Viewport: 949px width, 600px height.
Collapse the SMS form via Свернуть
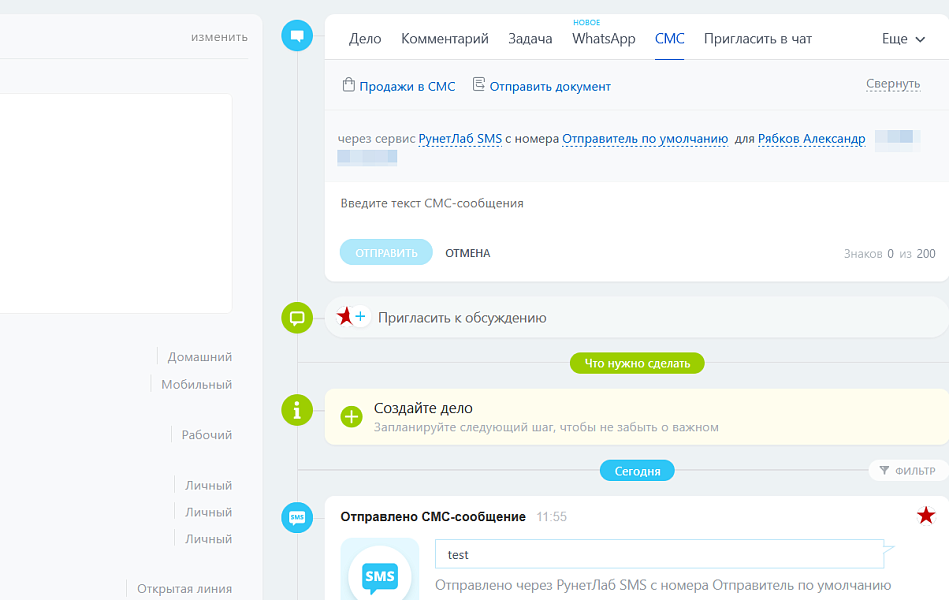click(x=893, y=85)
